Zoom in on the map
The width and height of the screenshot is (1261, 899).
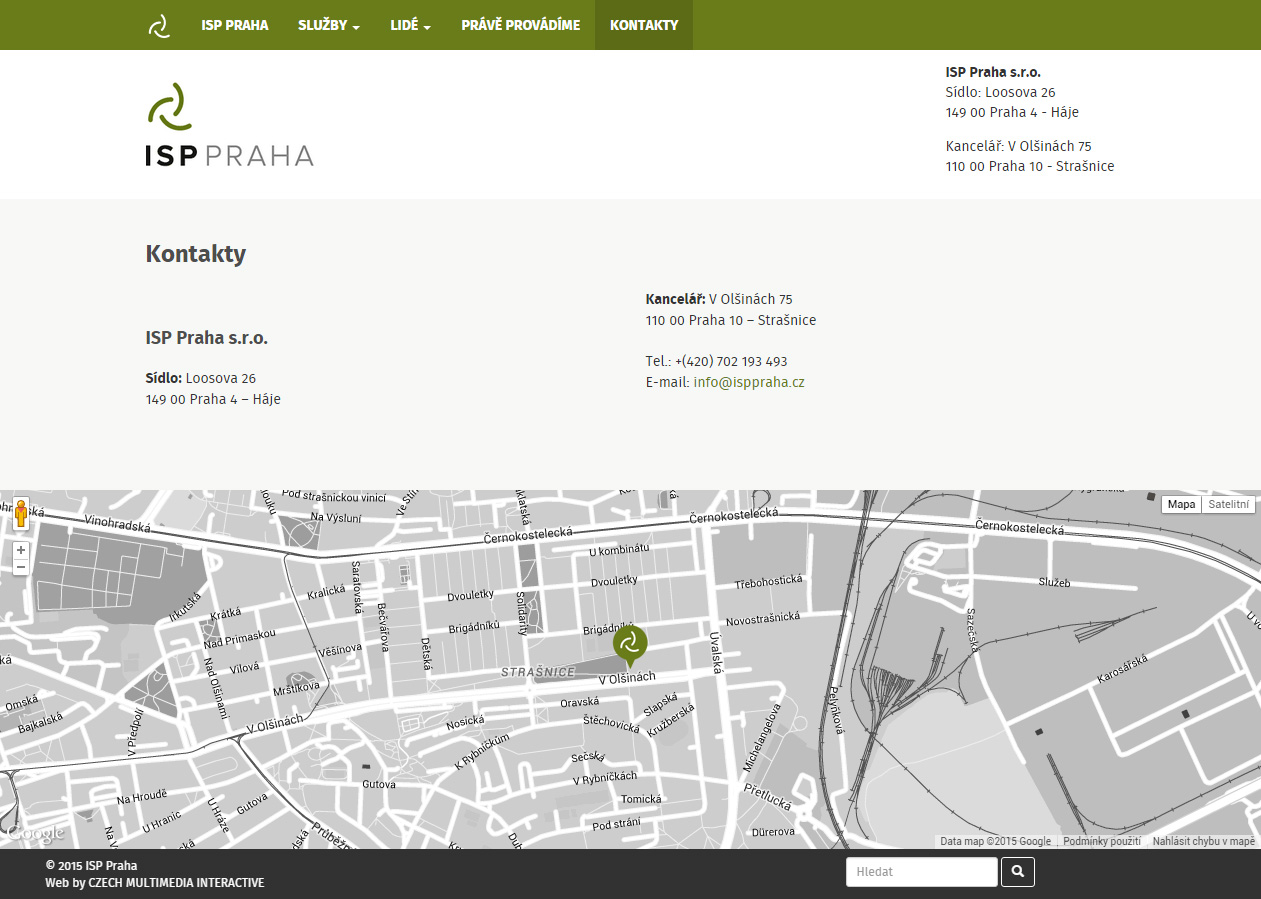21,550
